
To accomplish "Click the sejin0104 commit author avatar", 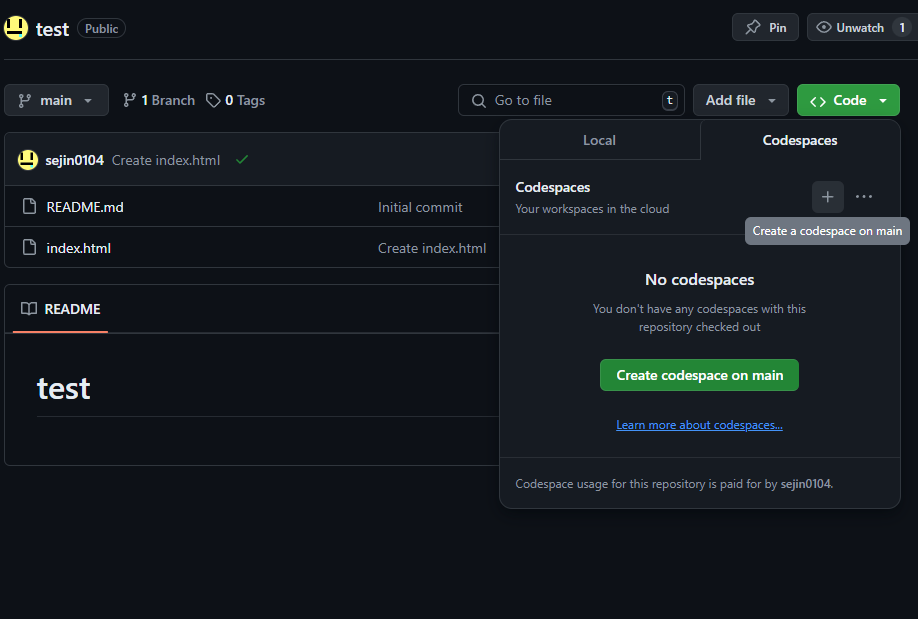I will point(28,160).
